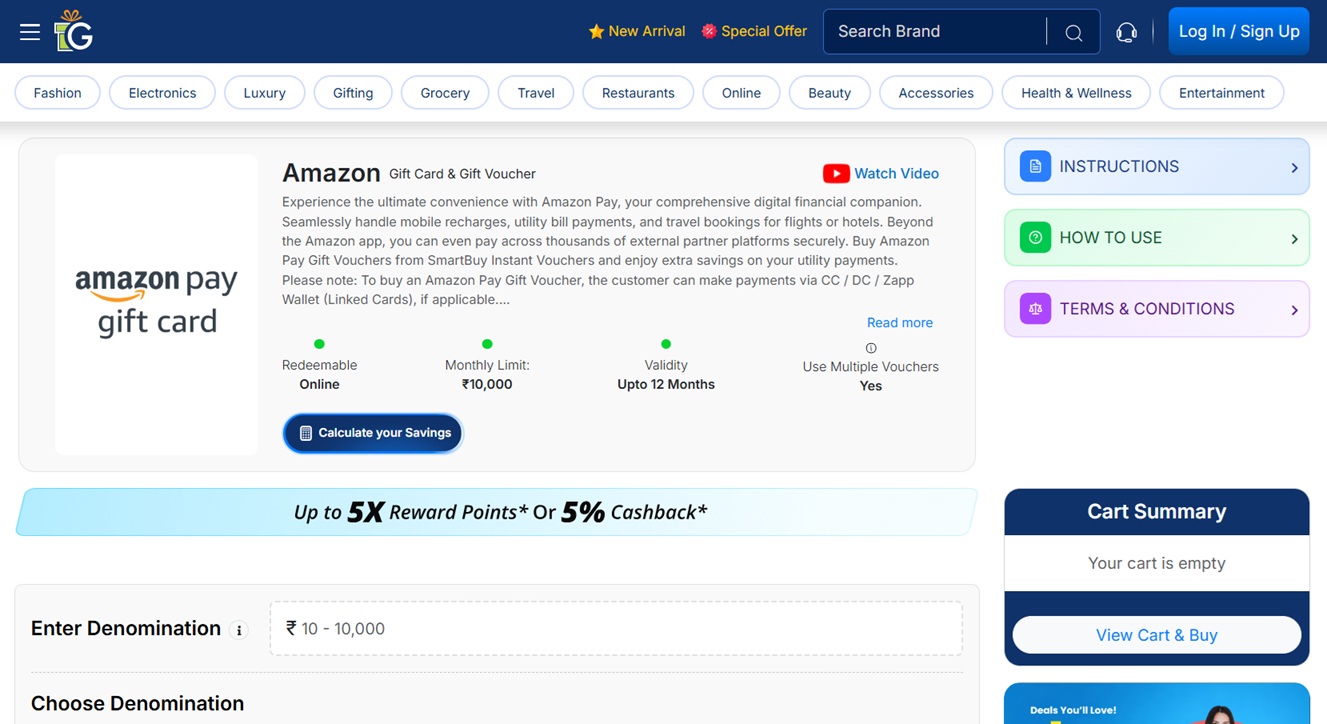The width and height of the screenshot is (1327, 724).
Task: Open customer support headset icon
Action: point(1126,32)
